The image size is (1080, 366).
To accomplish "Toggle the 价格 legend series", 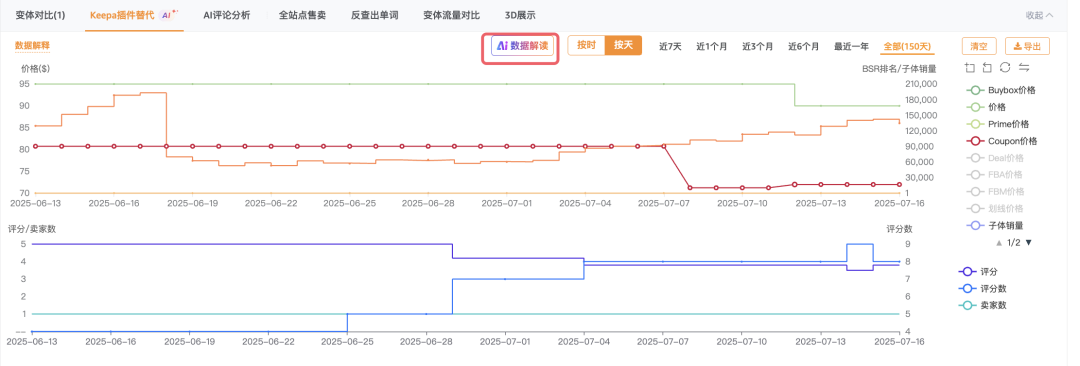I will click(x=986, y=107).
